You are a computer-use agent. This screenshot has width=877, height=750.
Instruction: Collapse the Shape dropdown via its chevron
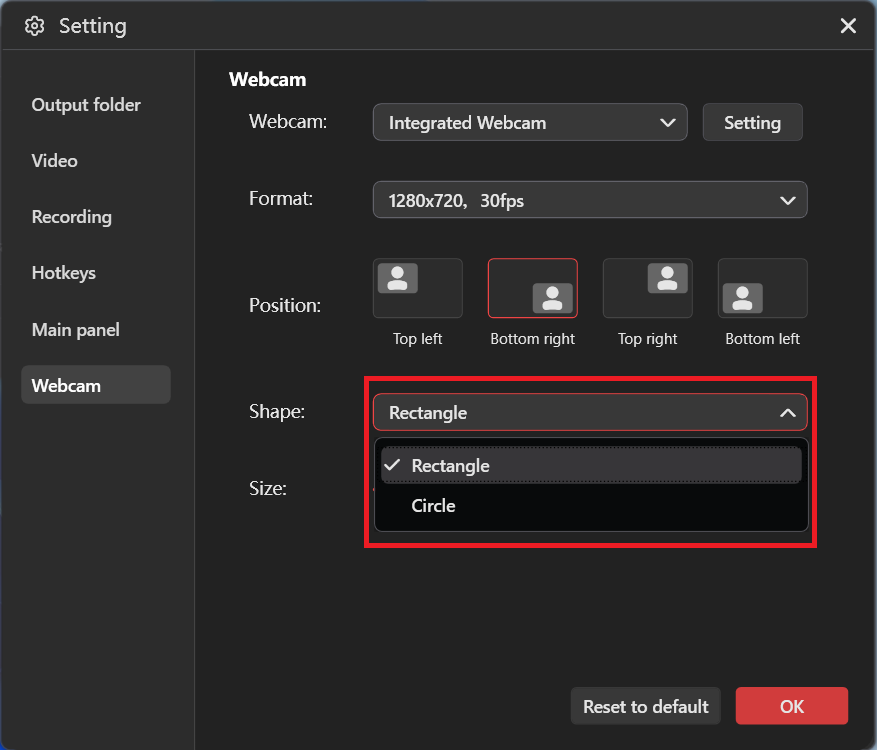click(x=788, y=412)
